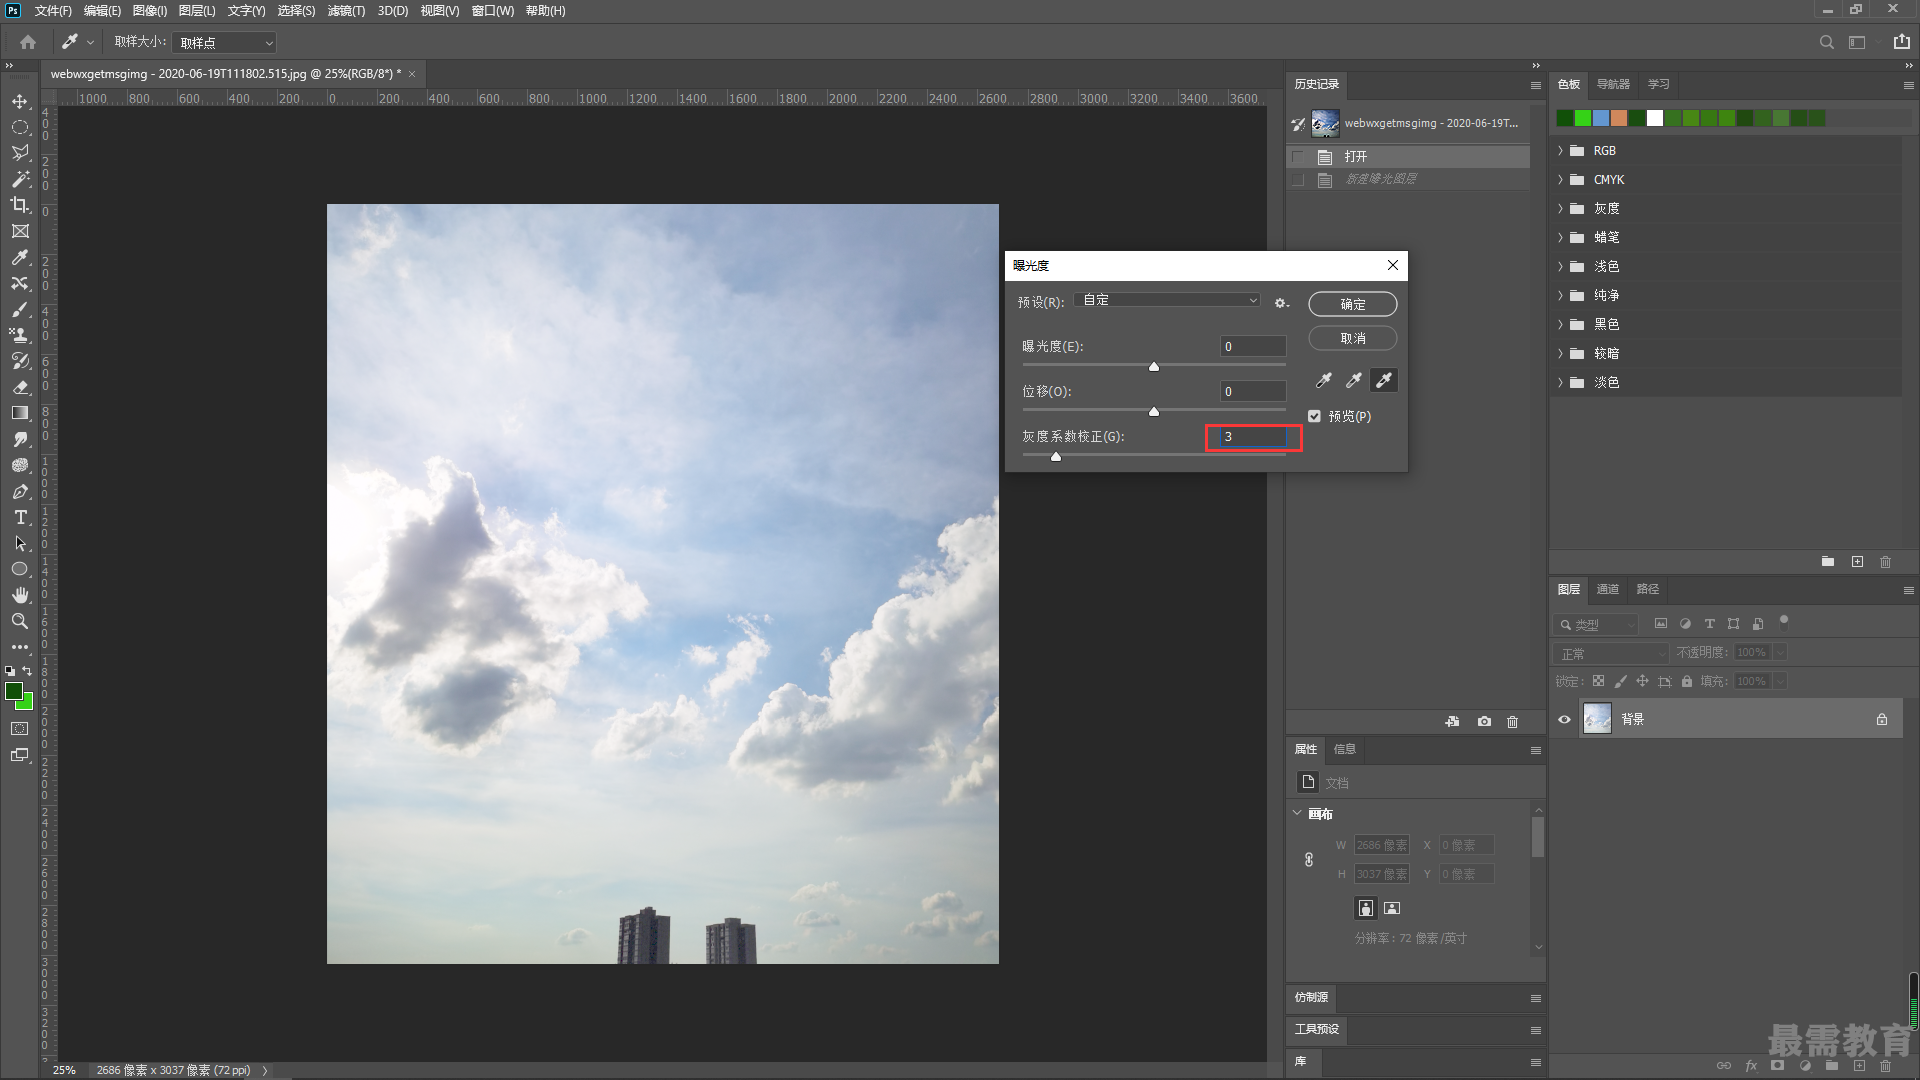Click the set gray point eyedropper
Screen dimensions: 1920x1080
tap(1354, 380)
